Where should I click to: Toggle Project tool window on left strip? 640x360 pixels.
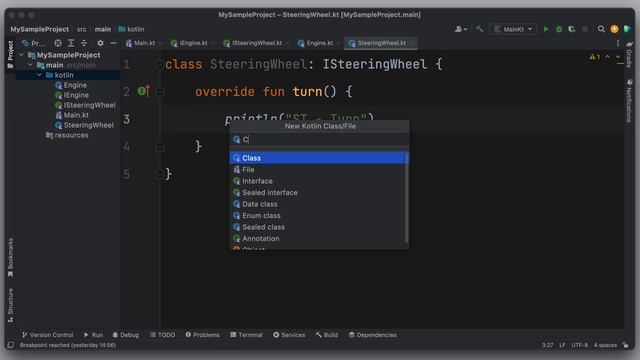10,55
